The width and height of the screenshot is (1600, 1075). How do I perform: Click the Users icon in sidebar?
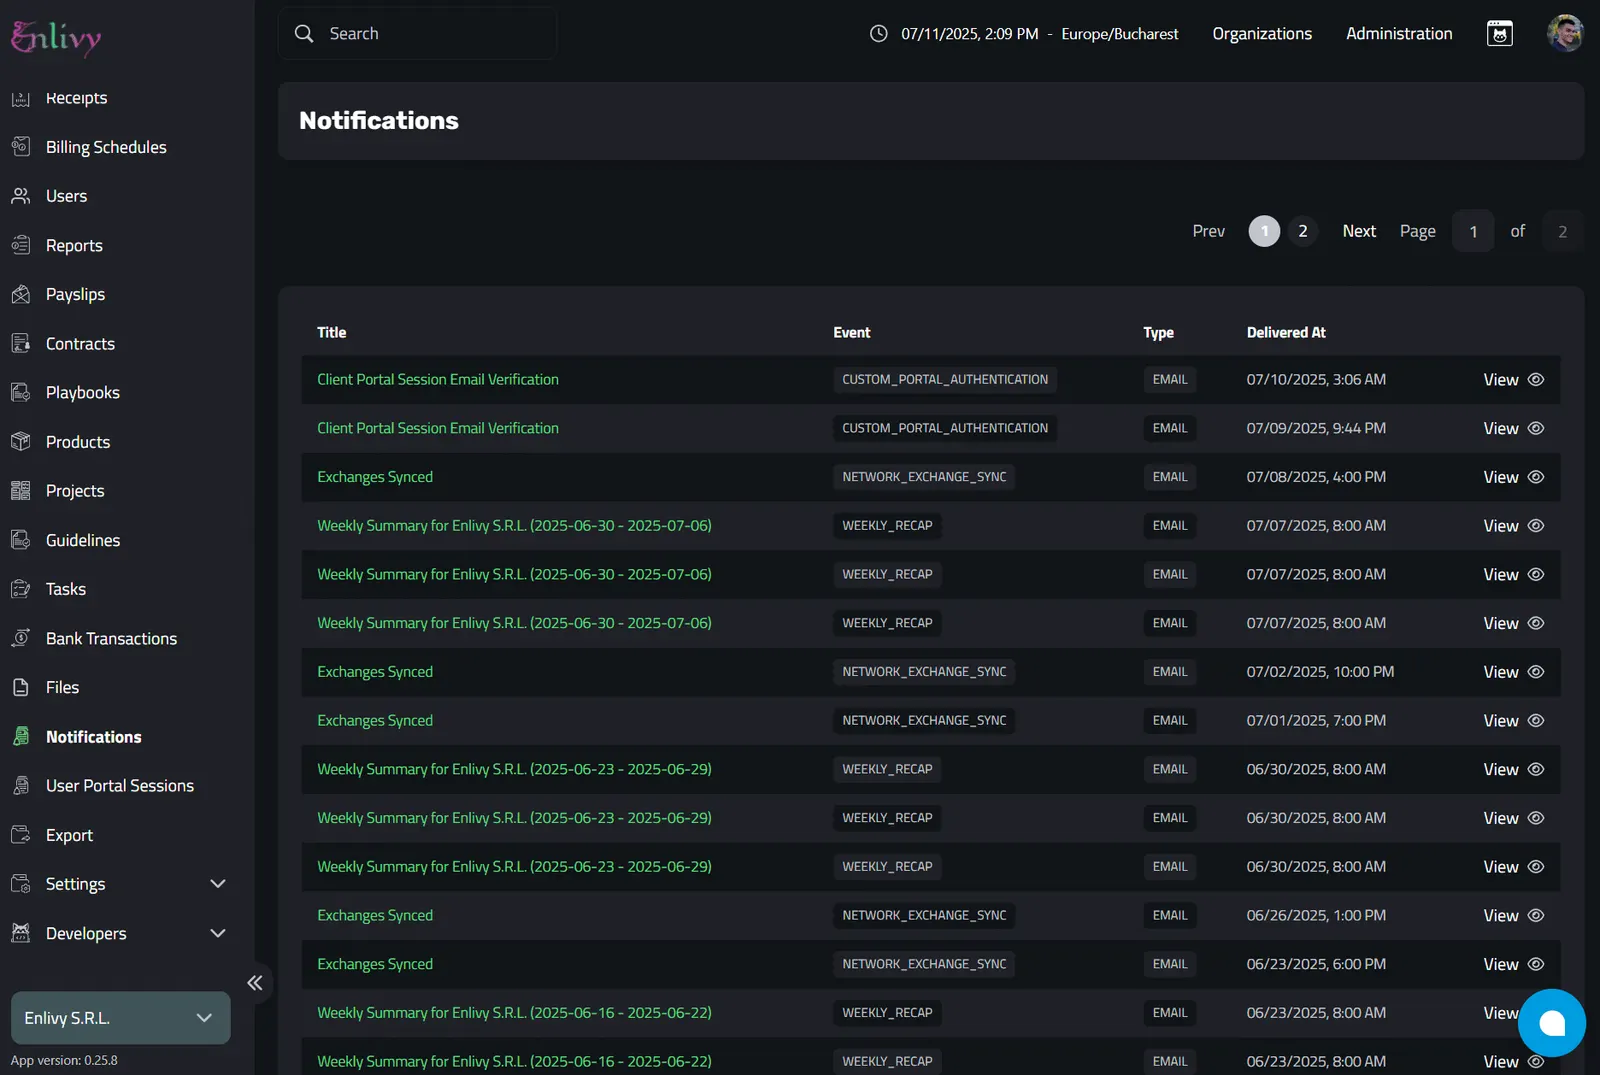[21, 196]
